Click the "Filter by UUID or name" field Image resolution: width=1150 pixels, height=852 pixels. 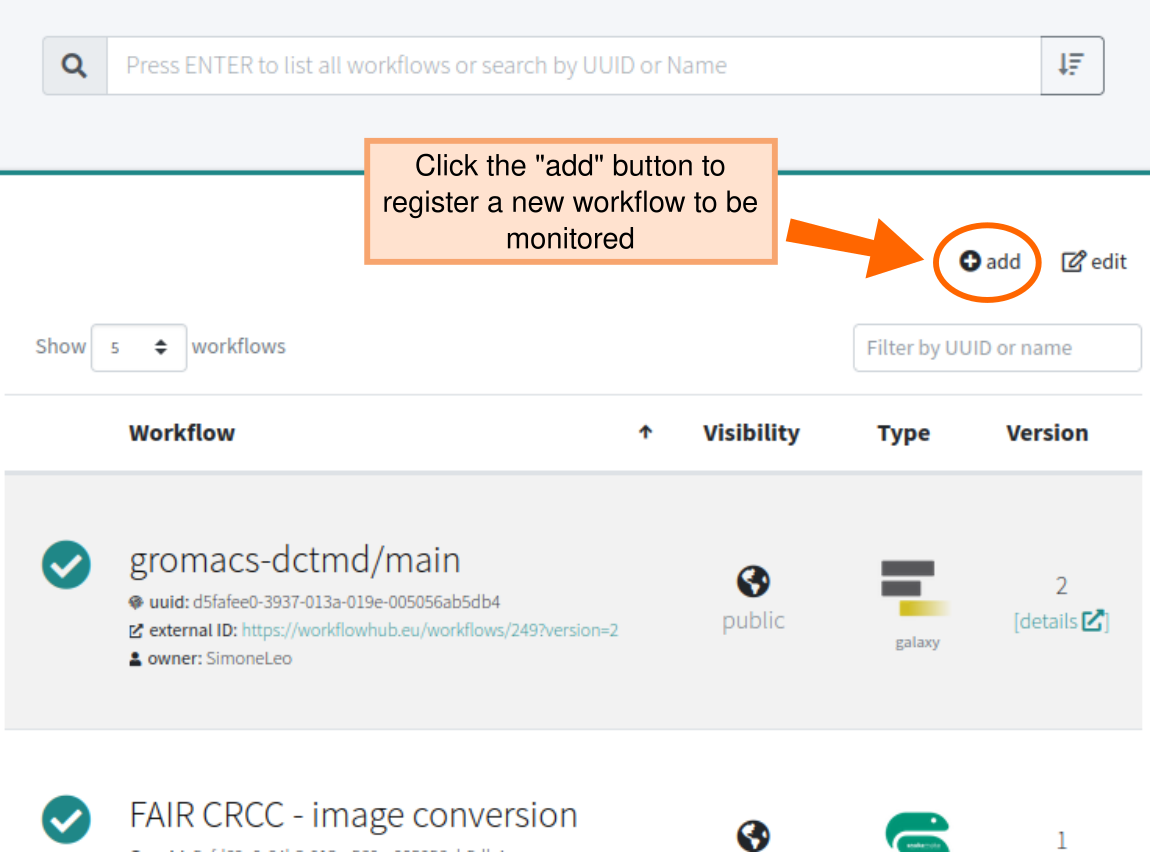point(997,347)
